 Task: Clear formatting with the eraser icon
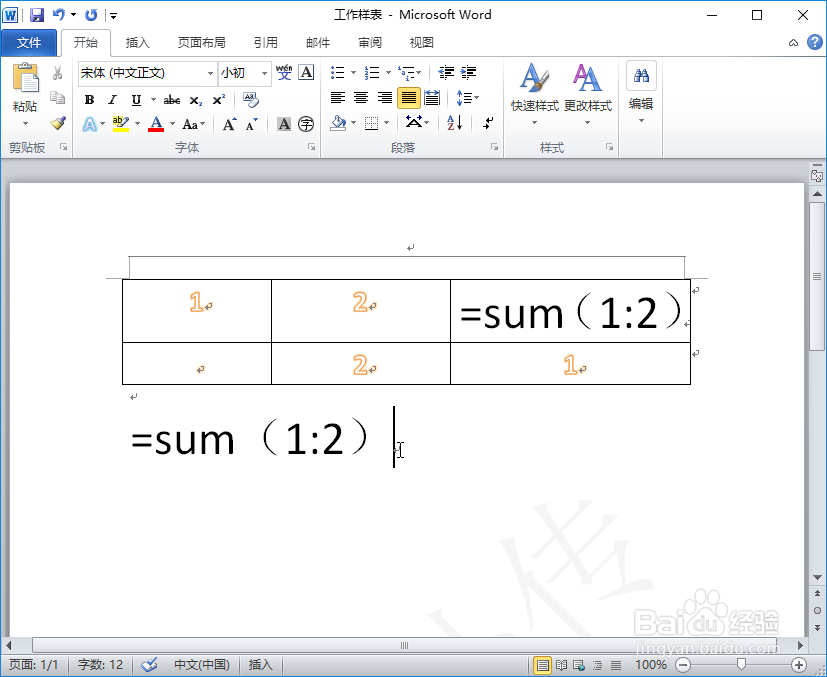251,99
